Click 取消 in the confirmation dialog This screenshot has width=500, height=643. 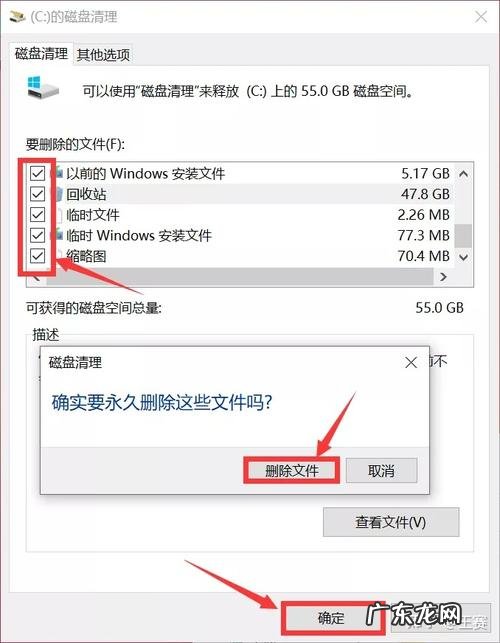(381, 470)
